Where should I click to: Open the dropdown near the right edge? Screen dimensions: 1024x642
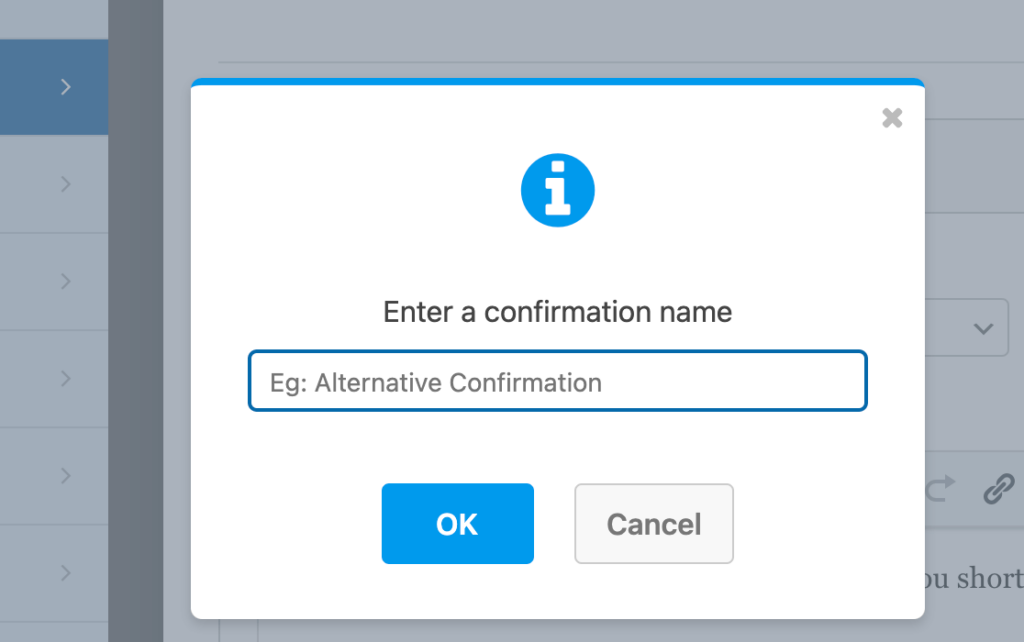coord(981,327)
